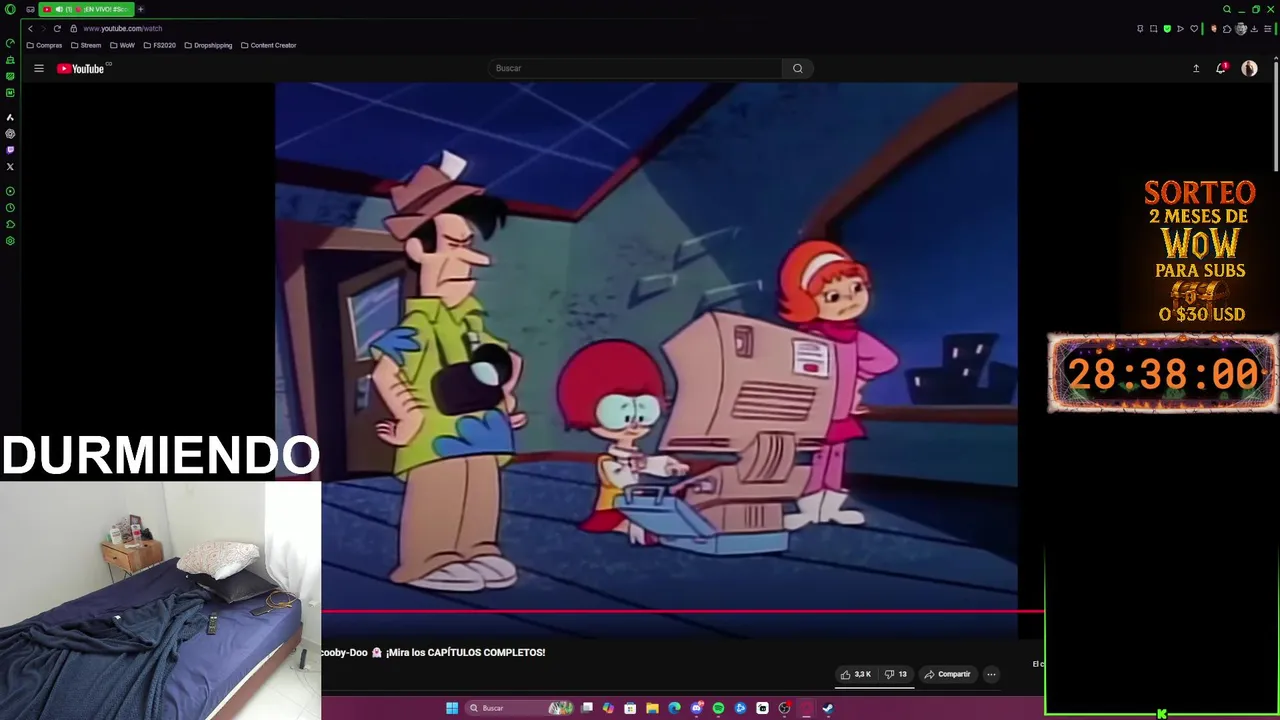1280x720 pixels.
Task: Click the Compartir share button
Action: [x=947, y=674]
